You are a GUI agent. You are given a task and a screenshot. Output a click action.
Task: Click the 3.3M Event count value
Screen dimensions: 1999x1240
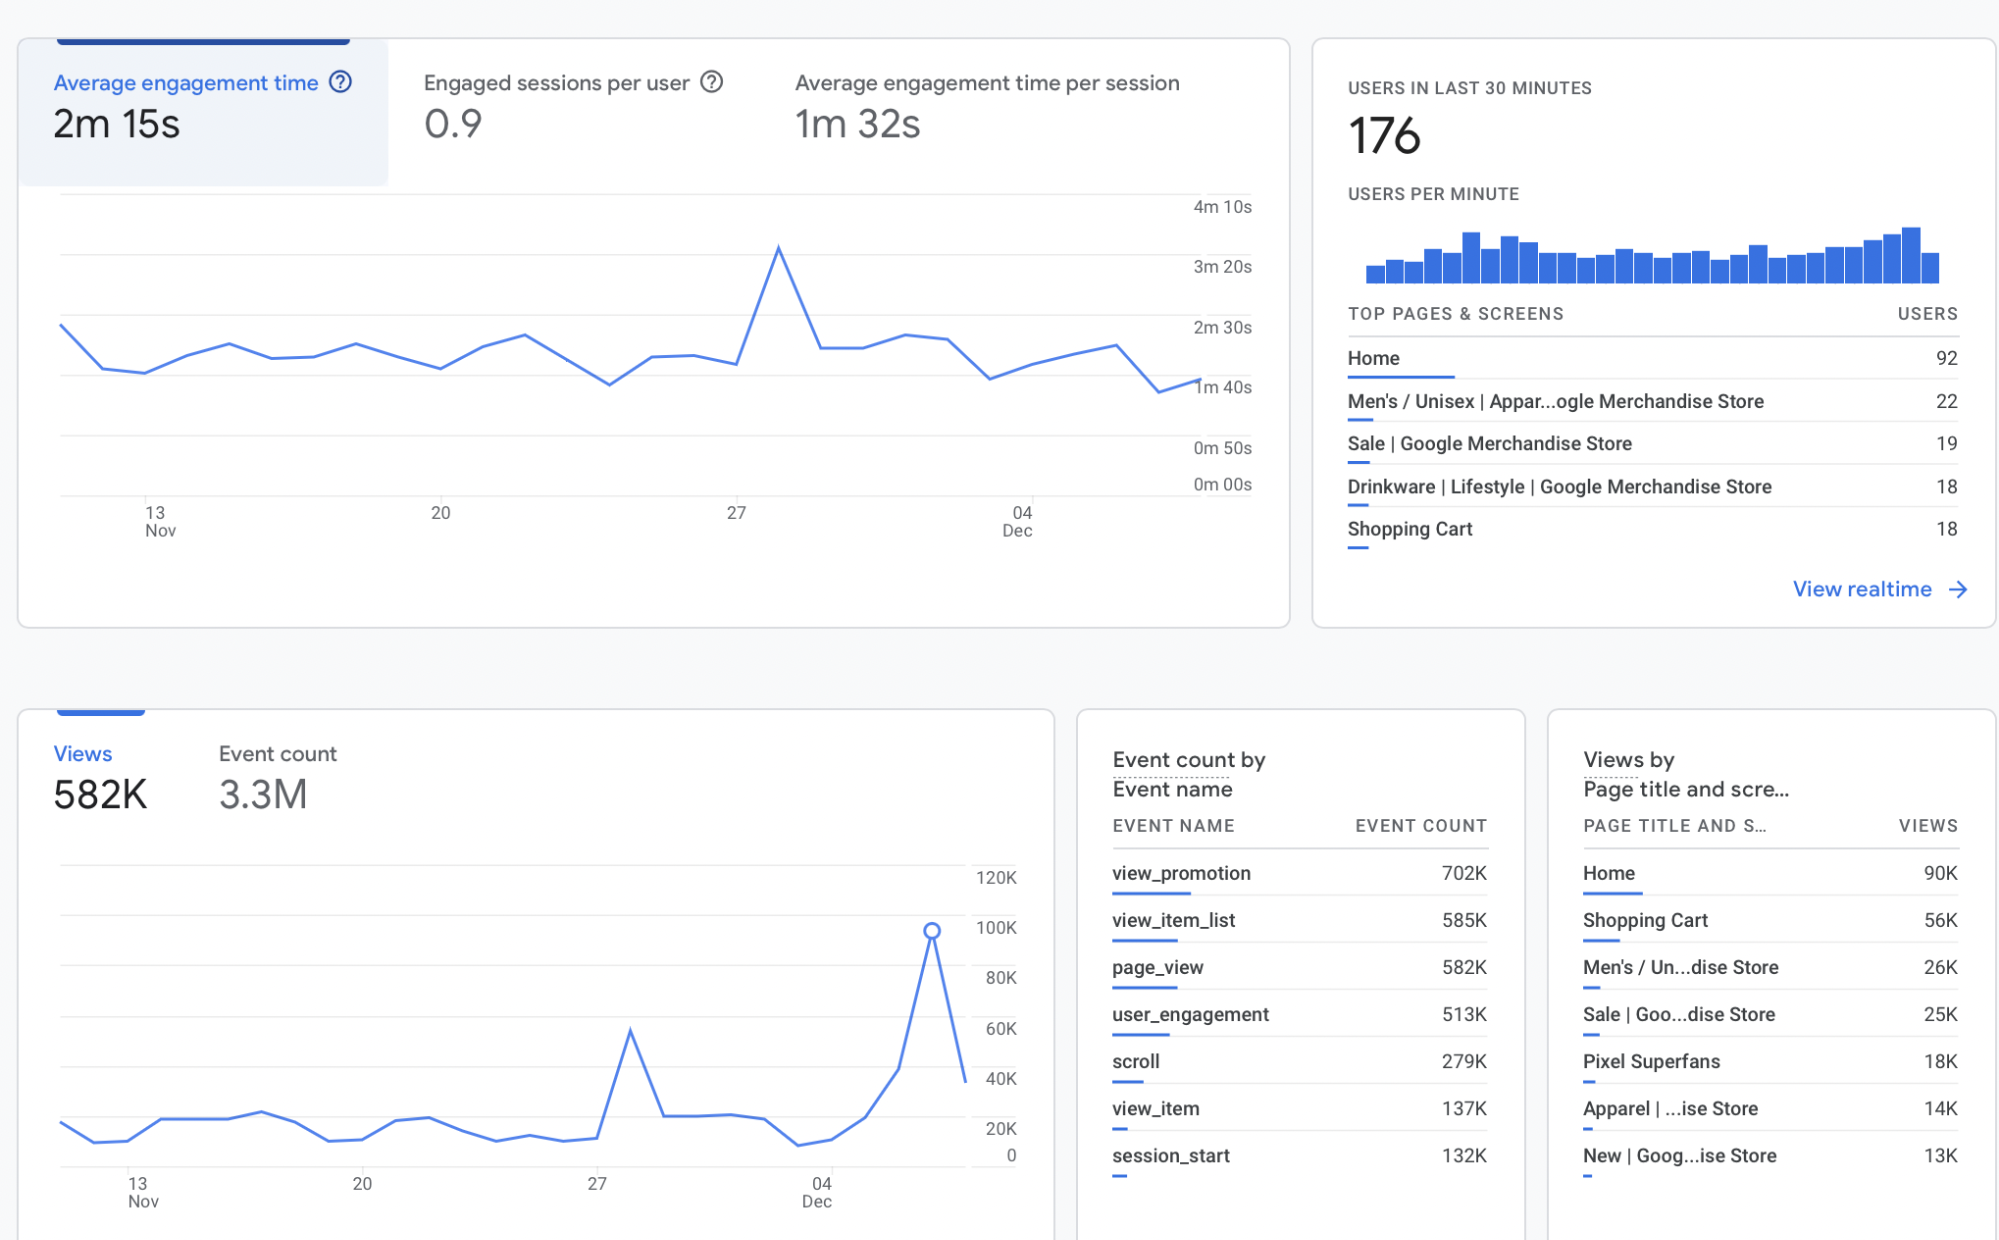(x=263, y=795)
